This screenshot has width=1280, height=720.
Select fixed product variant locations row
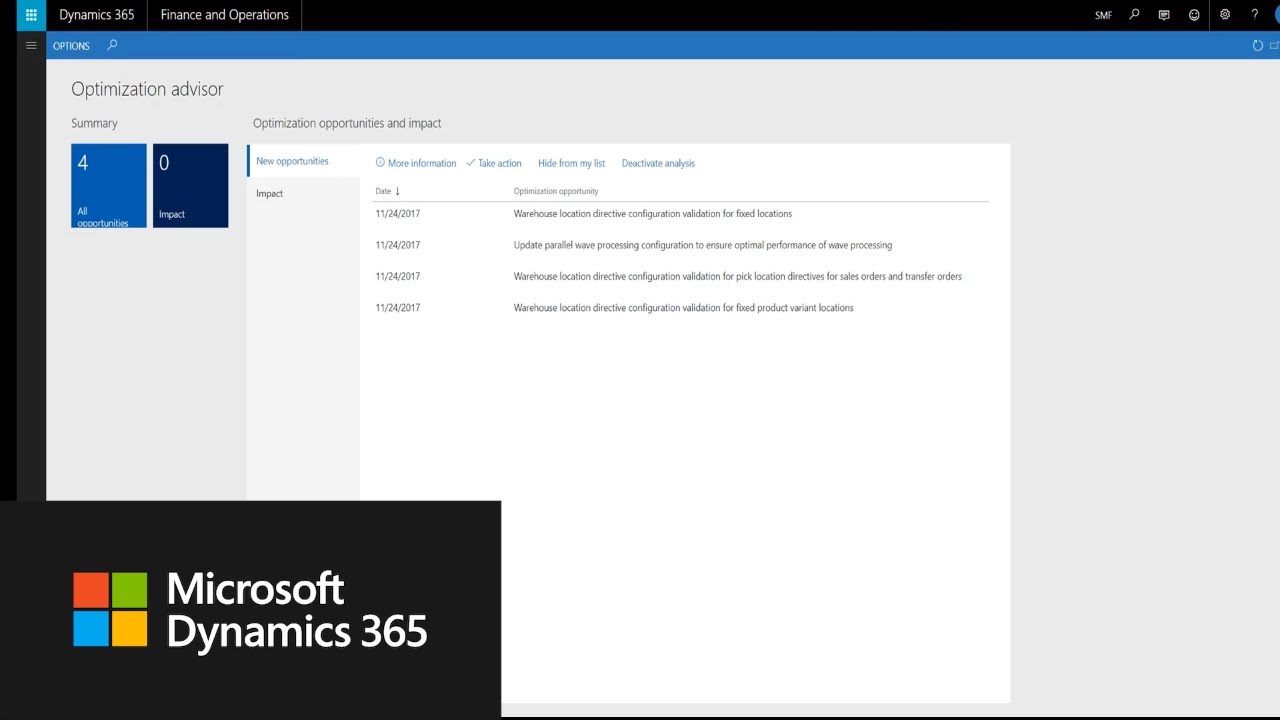pyautogui.click(x=681, y=308)
